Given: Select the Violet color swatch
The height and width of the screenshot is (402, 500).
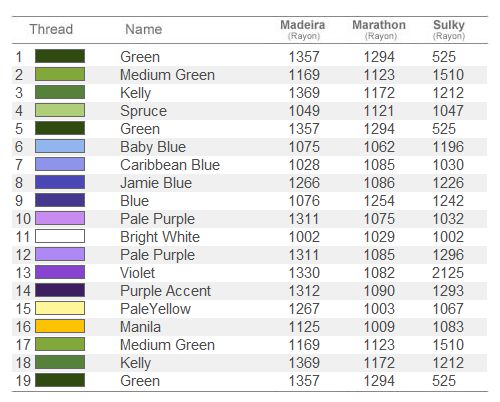Looking at the screenshot, I should pyautogui.click(x=60, y=272).
